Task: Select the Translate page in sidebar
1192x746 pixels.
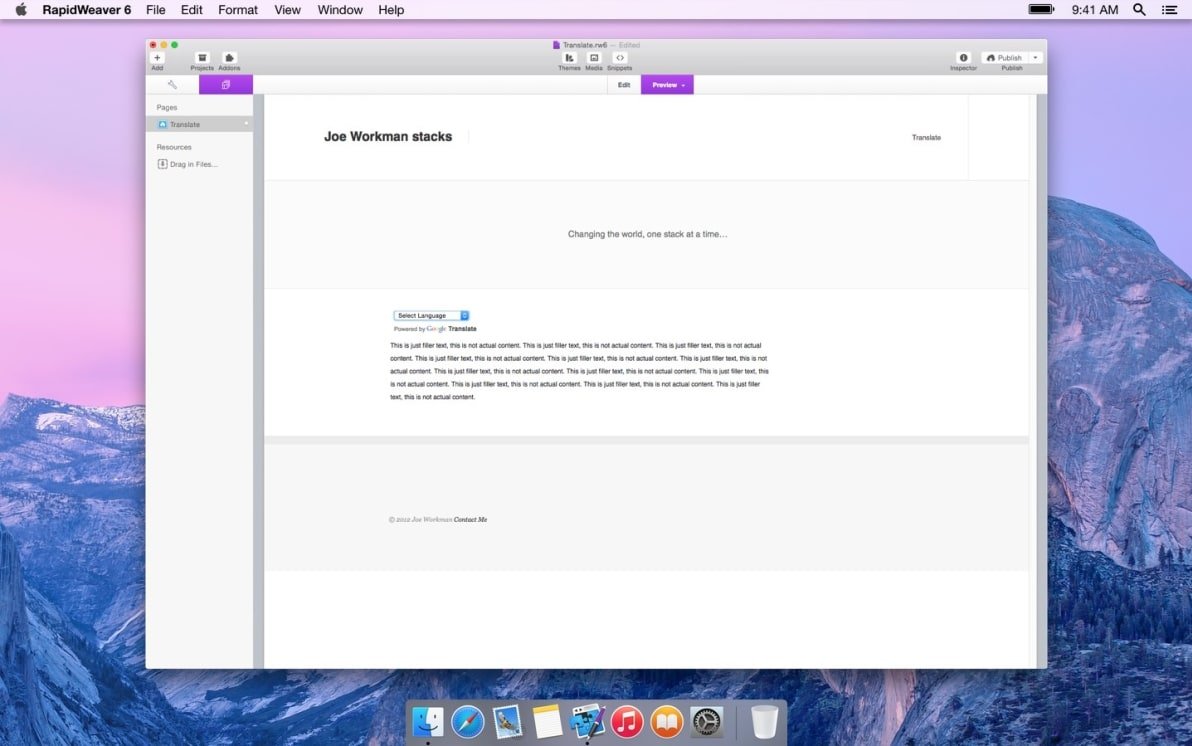Action: (185, 124)
